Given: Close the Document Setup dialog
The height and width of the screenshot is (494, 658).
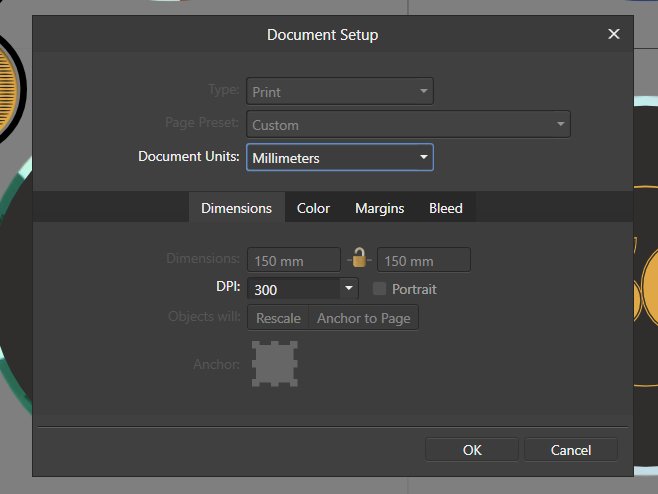Looking at the screenshot, I should click(614, 34).
